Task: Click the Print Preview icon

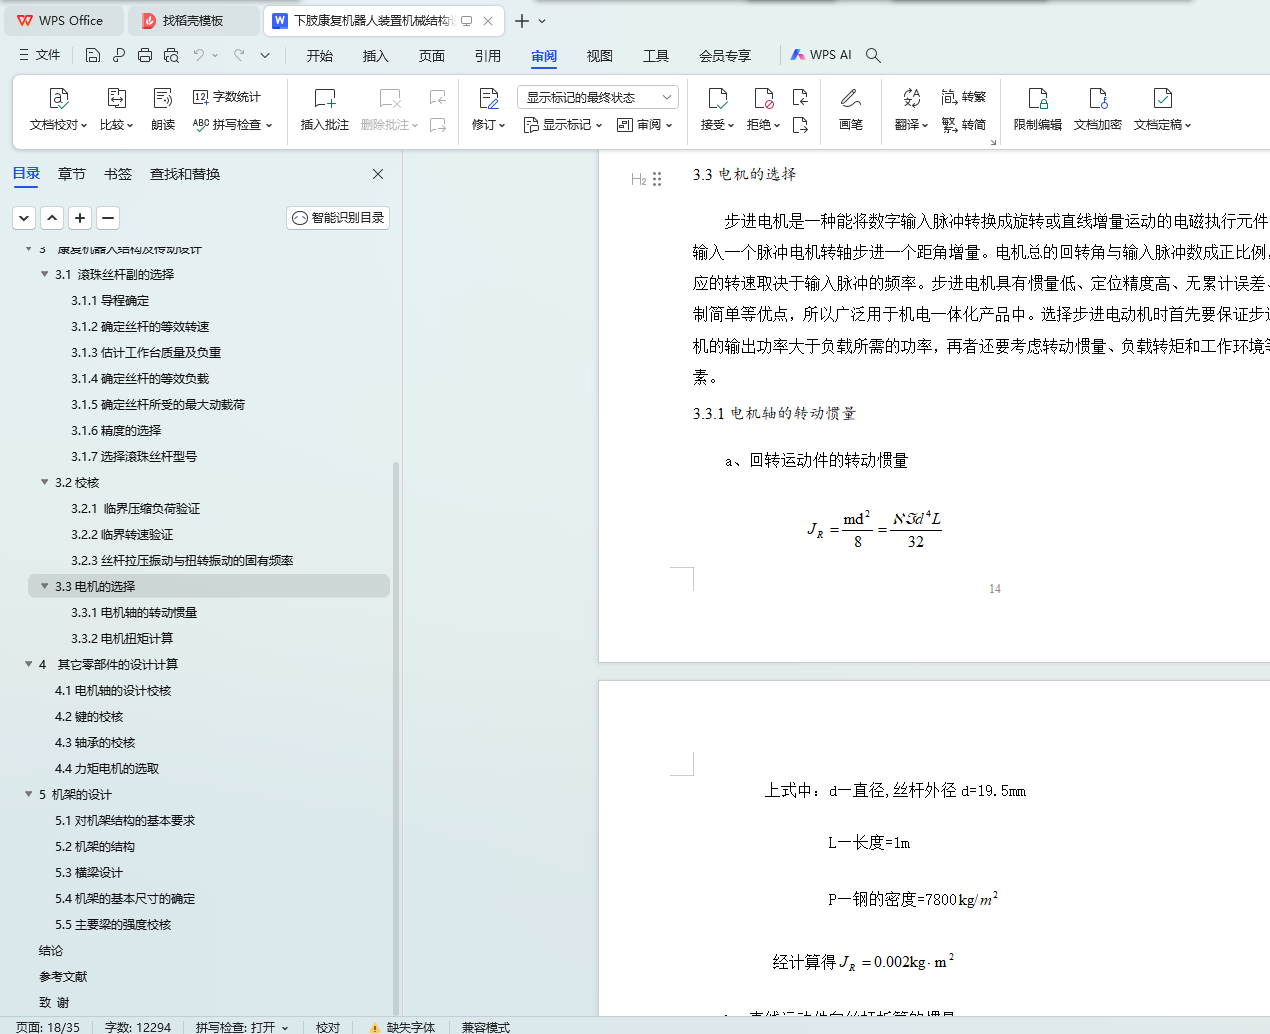Action: click(171, 55)
